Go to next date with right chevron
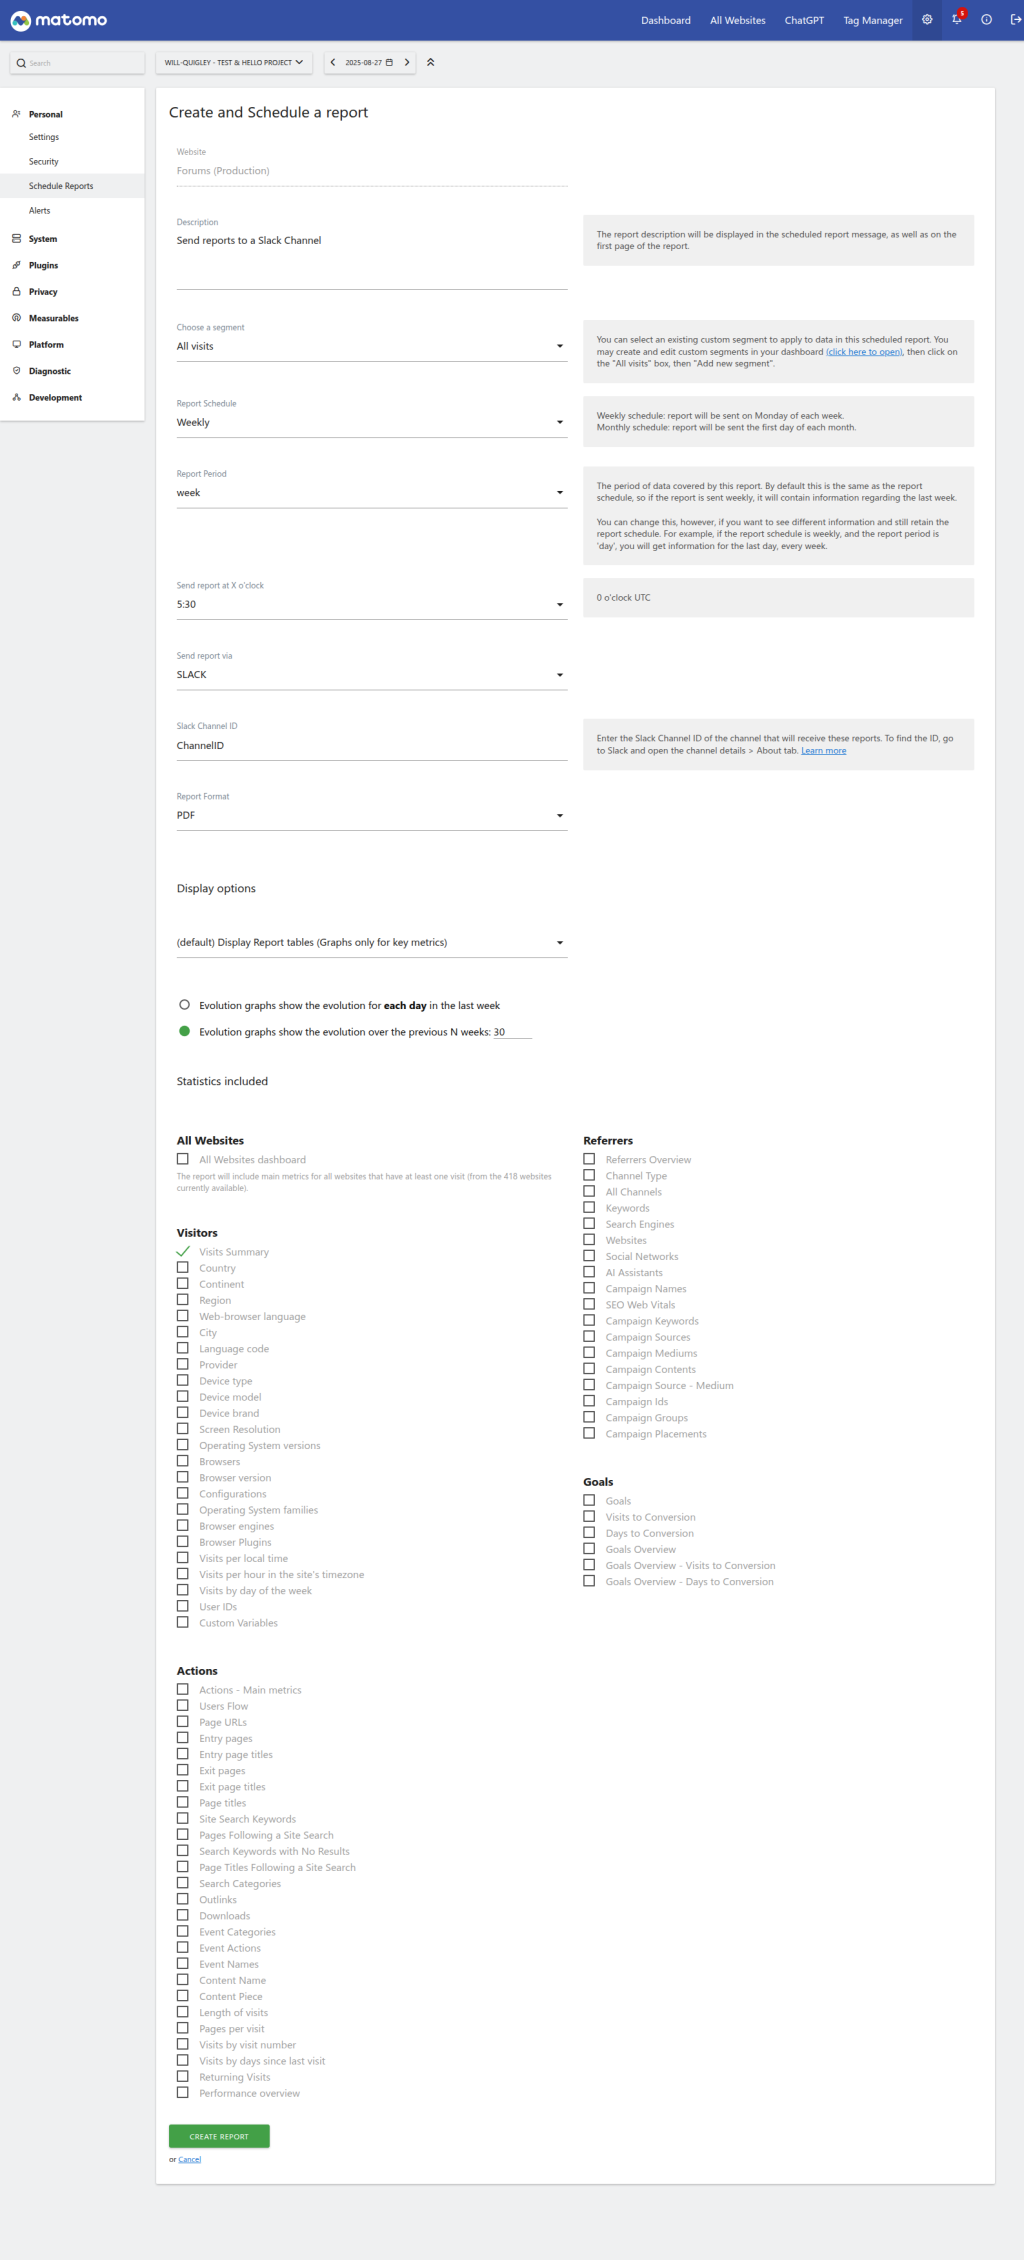 tap(407, 63)
